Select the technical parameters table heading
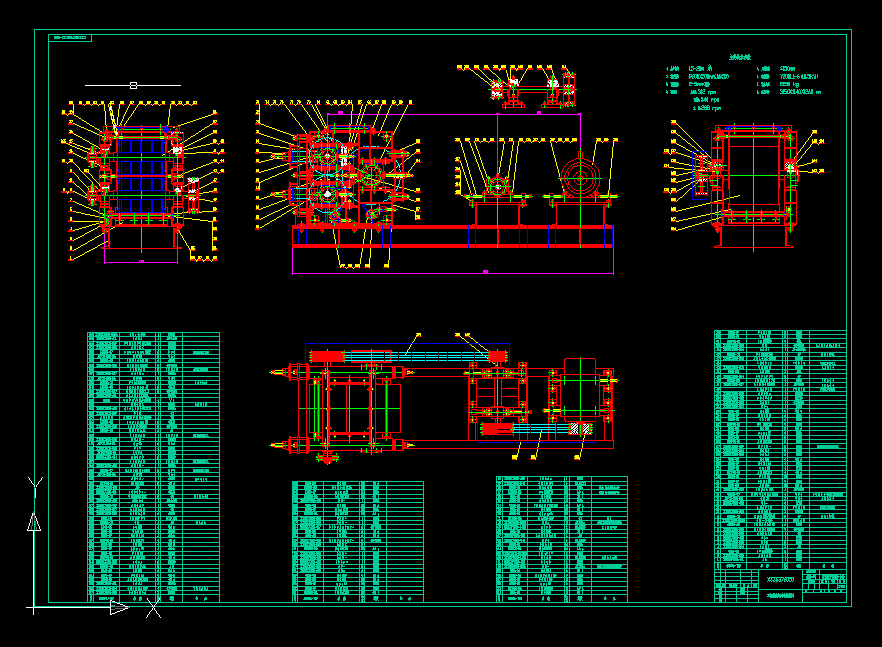The image size is (882, 647). point(738,56)
